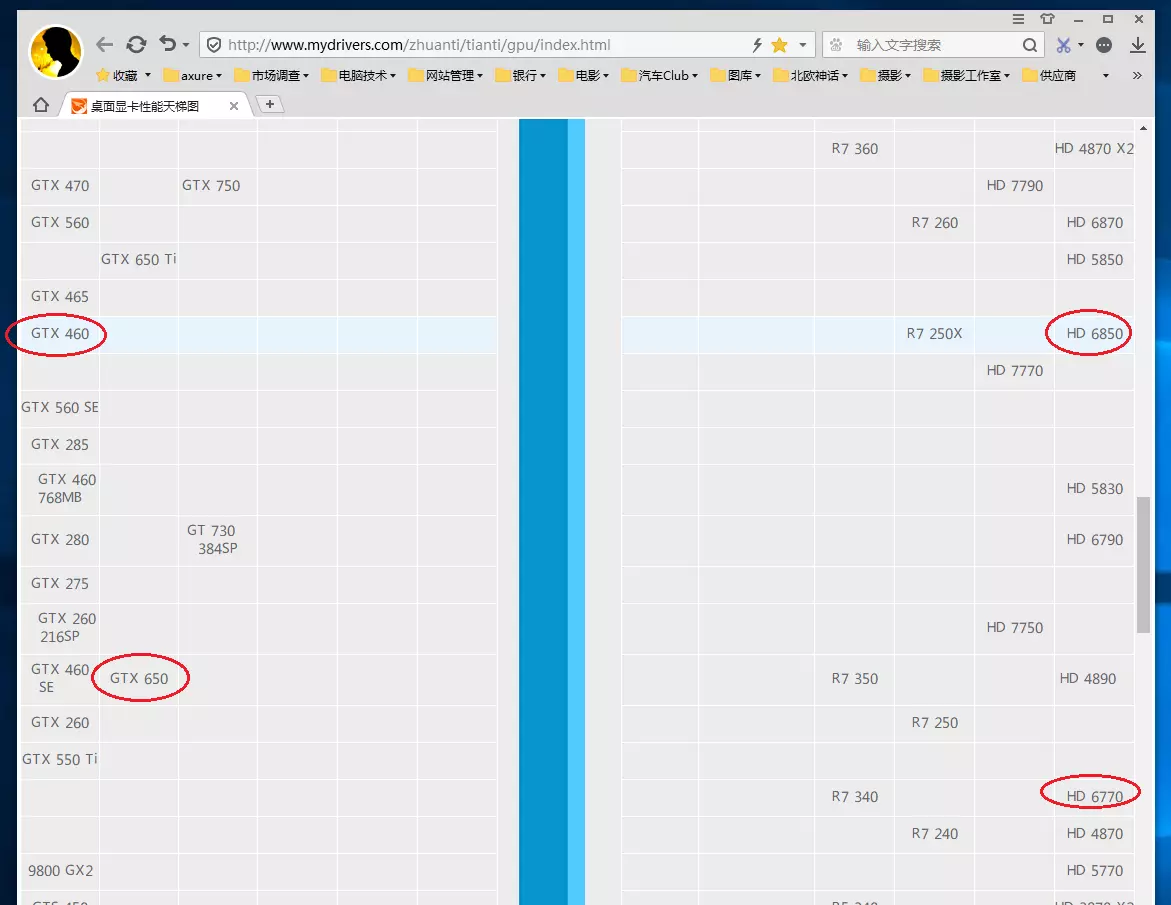Open the 北欧神话 bookmark folder

(x=810, y=75)
